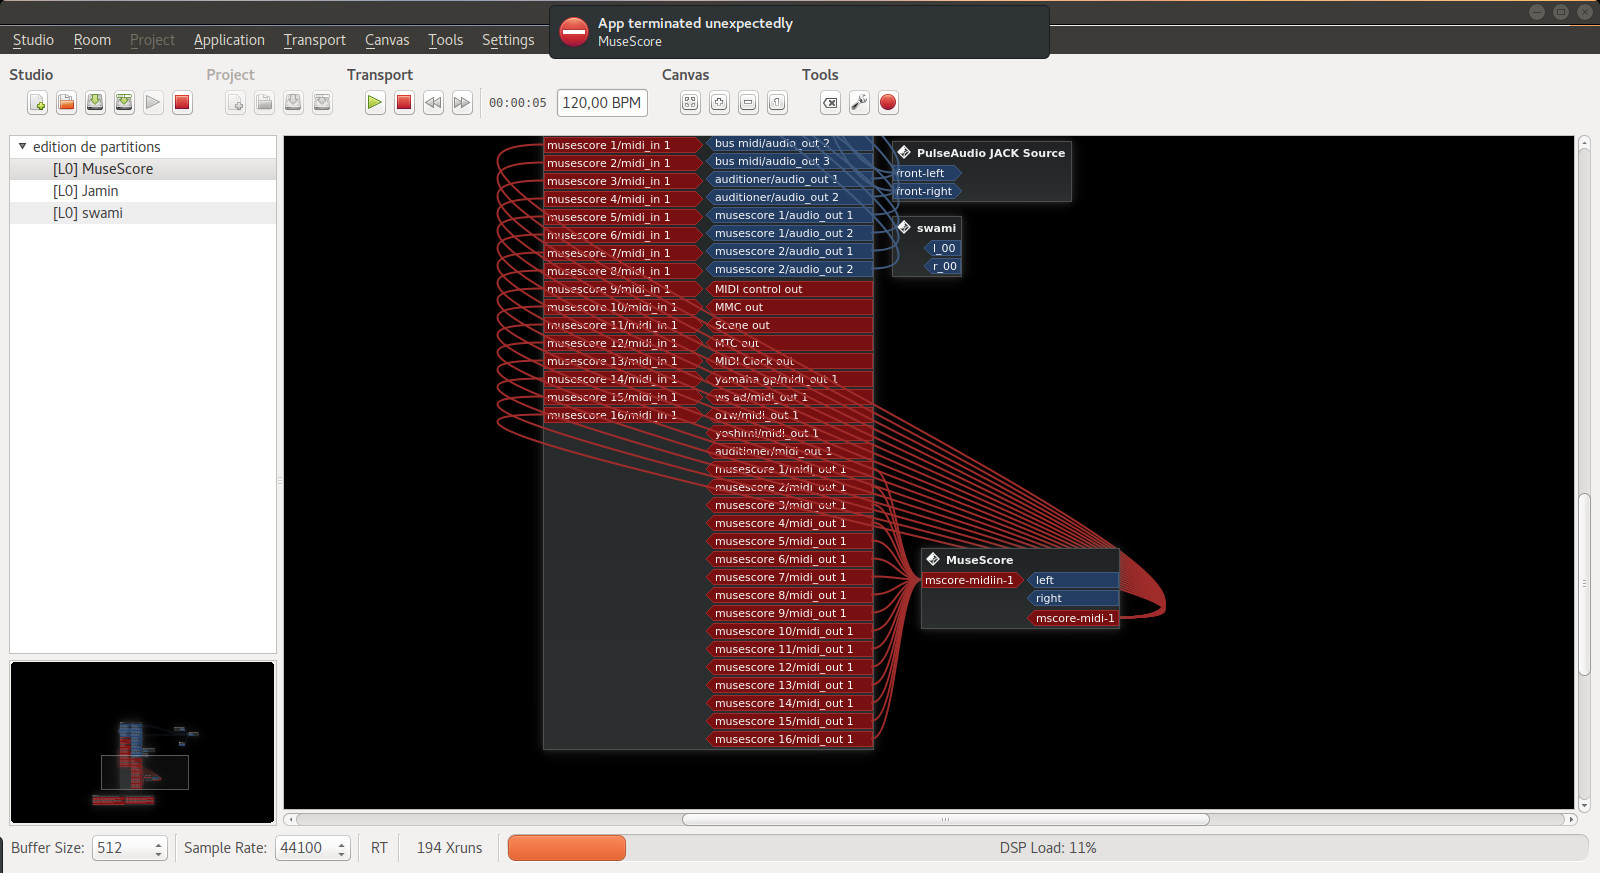Screen dimensions: 1600x873
Task: Start transport with the green play icon
Action: pos(375,102)
